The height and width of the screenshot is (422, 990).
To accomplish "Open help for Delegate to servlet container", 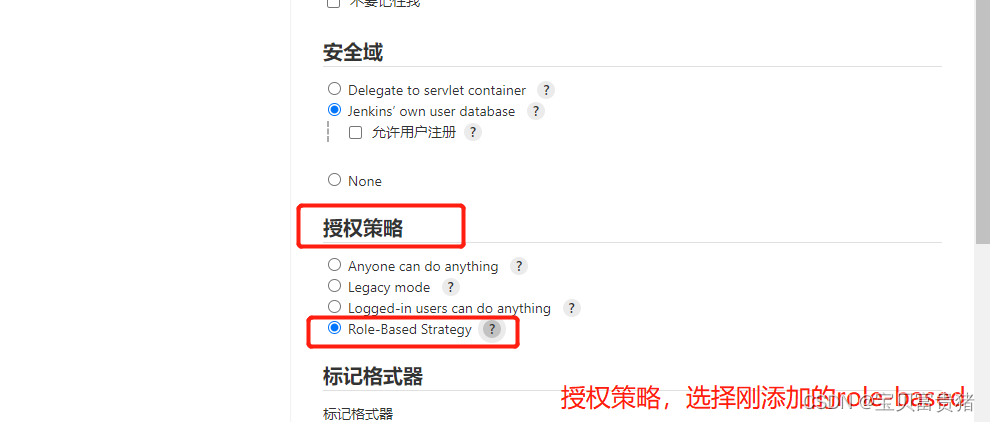I will 546,90.
